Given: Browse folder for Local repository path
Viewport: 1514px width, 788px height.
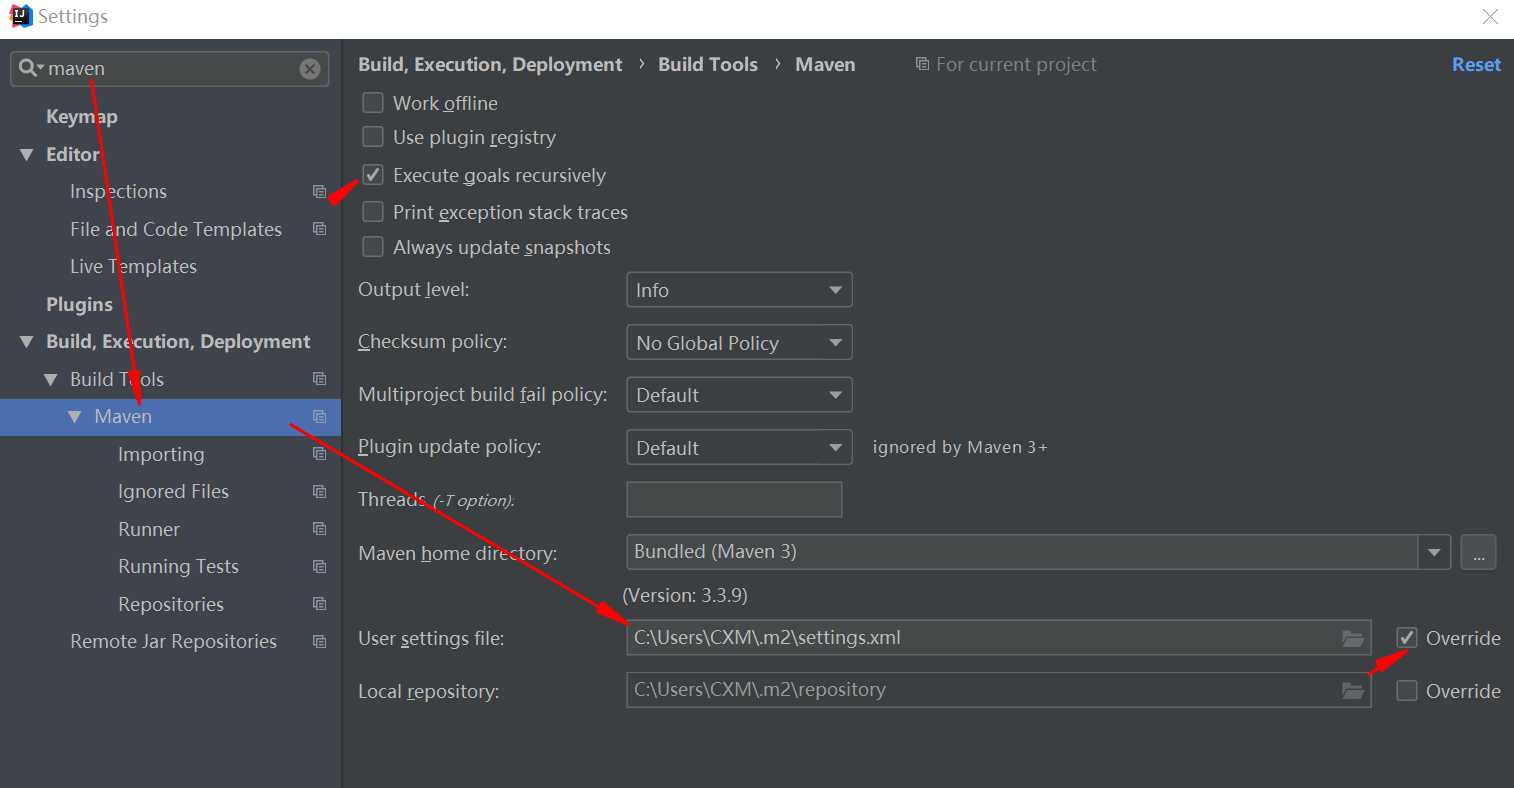Looking at the screenshot, I should (1352, 690).
